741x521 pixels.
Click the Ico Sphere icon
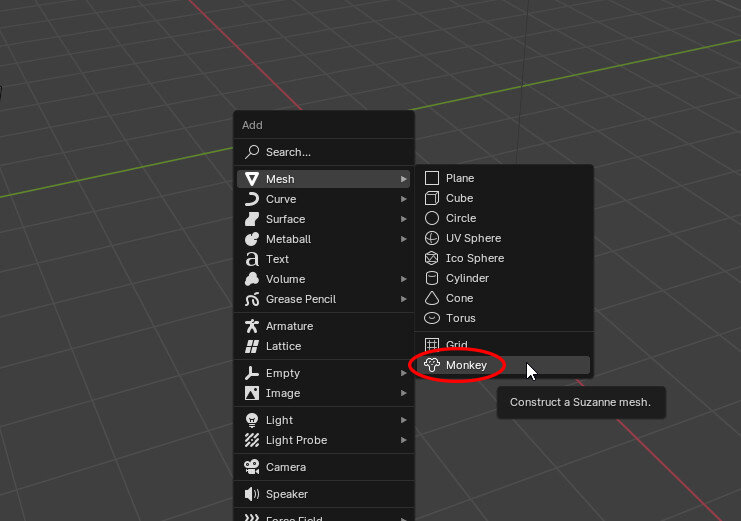pyautogui.click(x=431, y=258)
